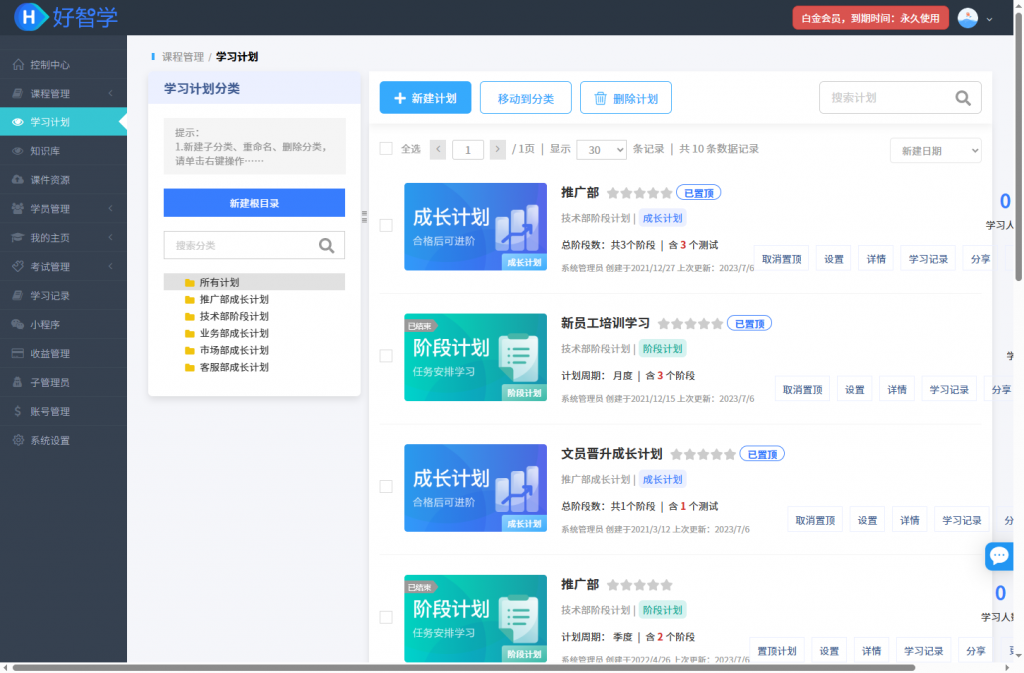Click the 好智学 H logo icon
1024x673 pixels.
pyautogui.click(x=31, y=17)
